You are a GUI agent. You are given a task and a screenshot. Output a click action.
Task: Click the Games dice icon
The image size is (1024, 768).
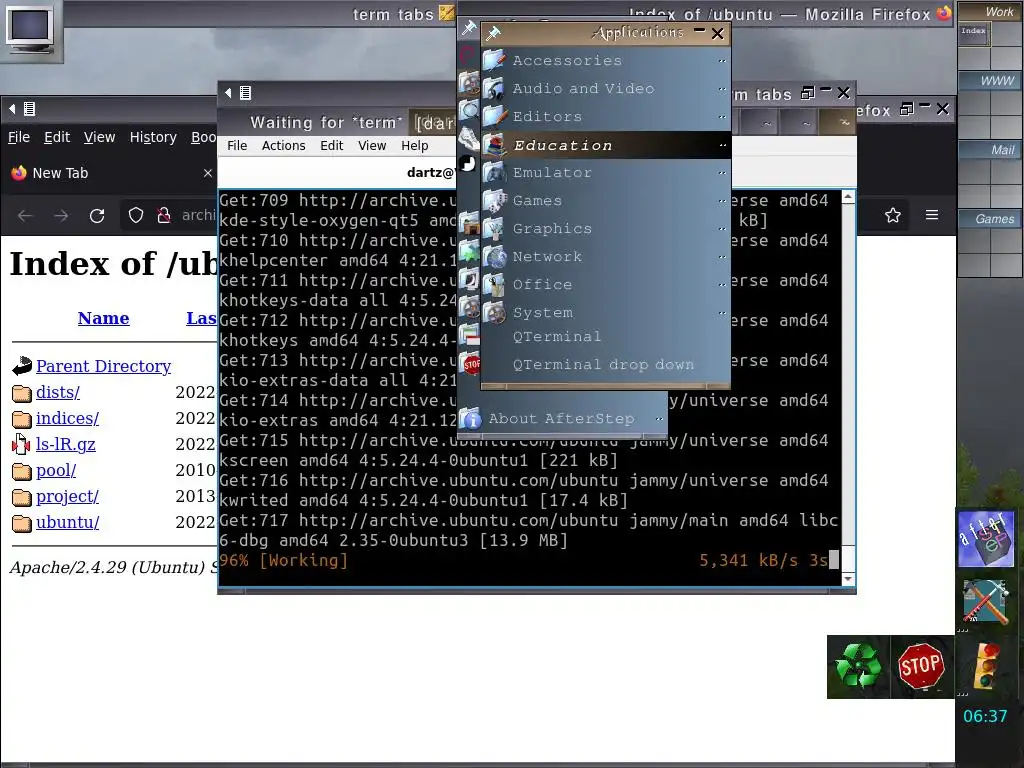[494, 200]
